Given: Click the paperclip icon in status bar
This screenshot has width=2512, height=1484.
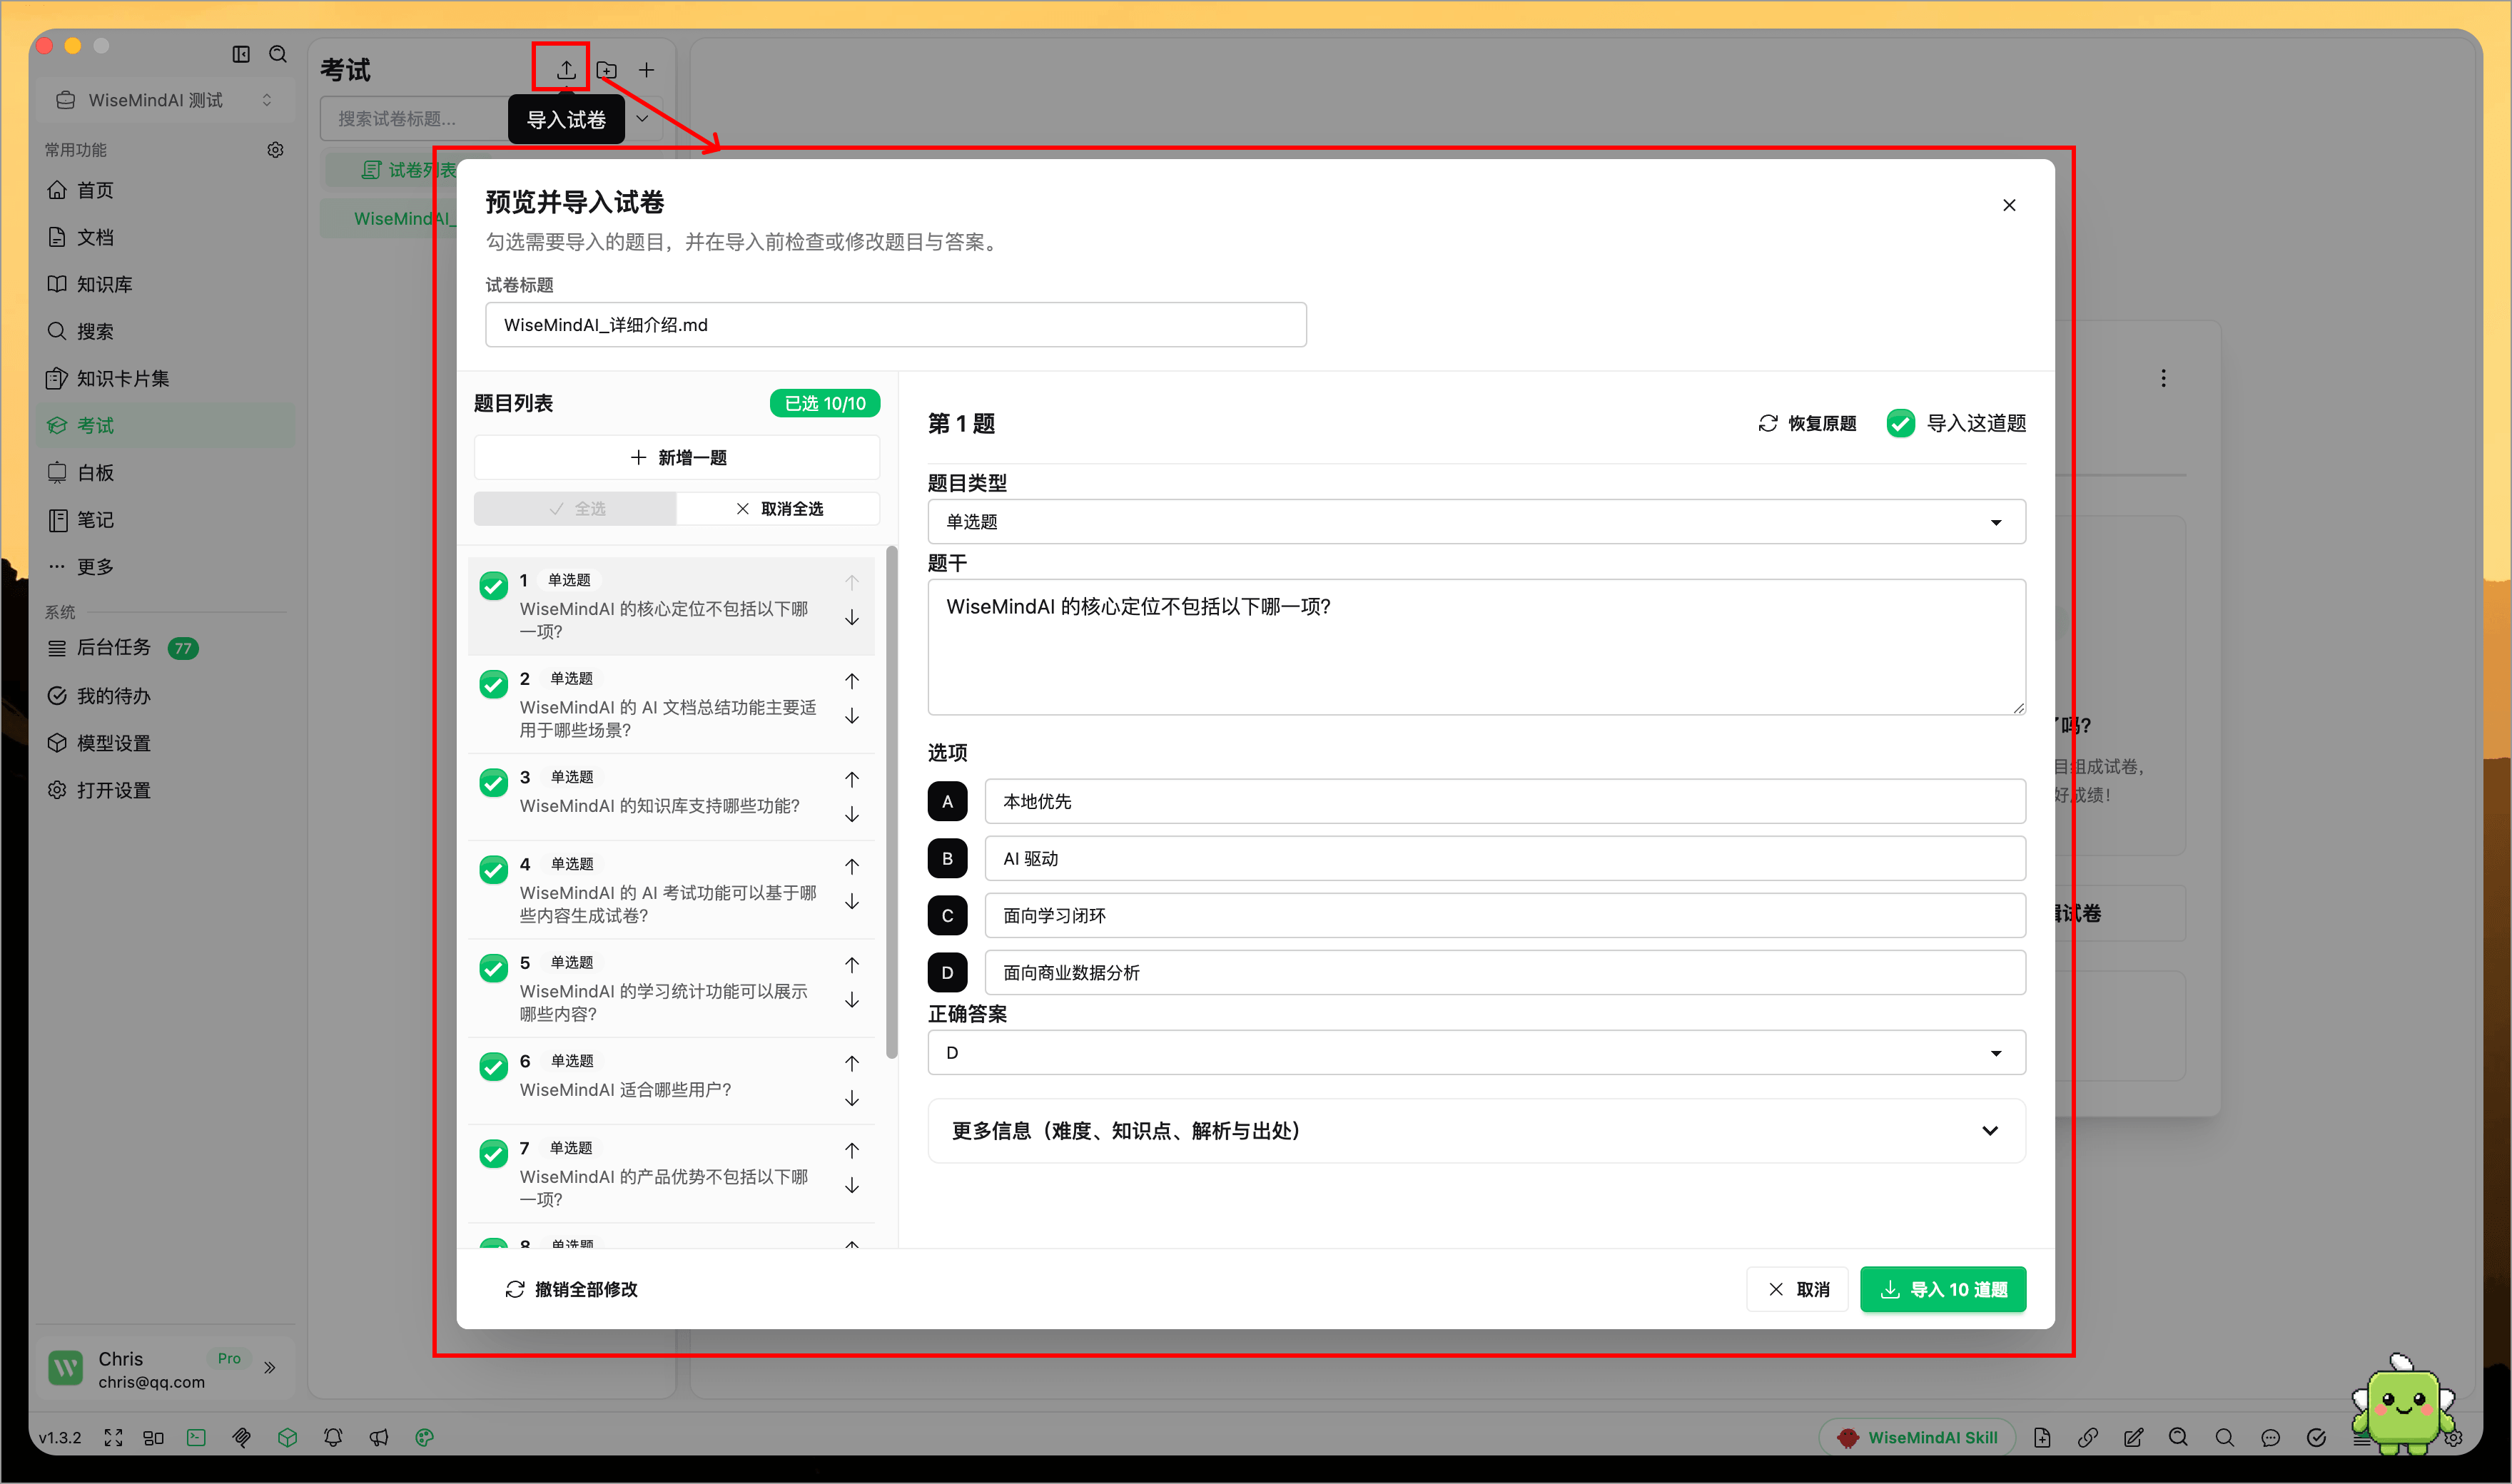Looking at the screenshot, I should (241, 1437).
